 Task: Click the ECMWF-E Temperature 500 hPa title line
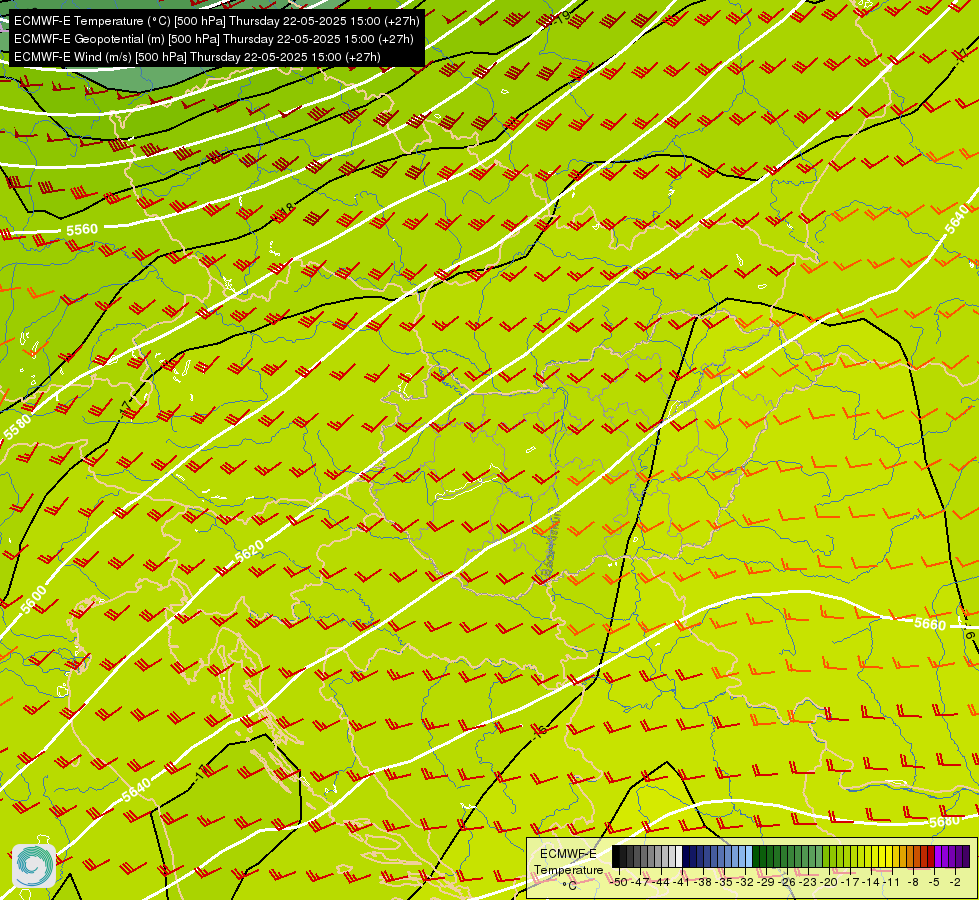pyautogui.click(x=217, y=21)
